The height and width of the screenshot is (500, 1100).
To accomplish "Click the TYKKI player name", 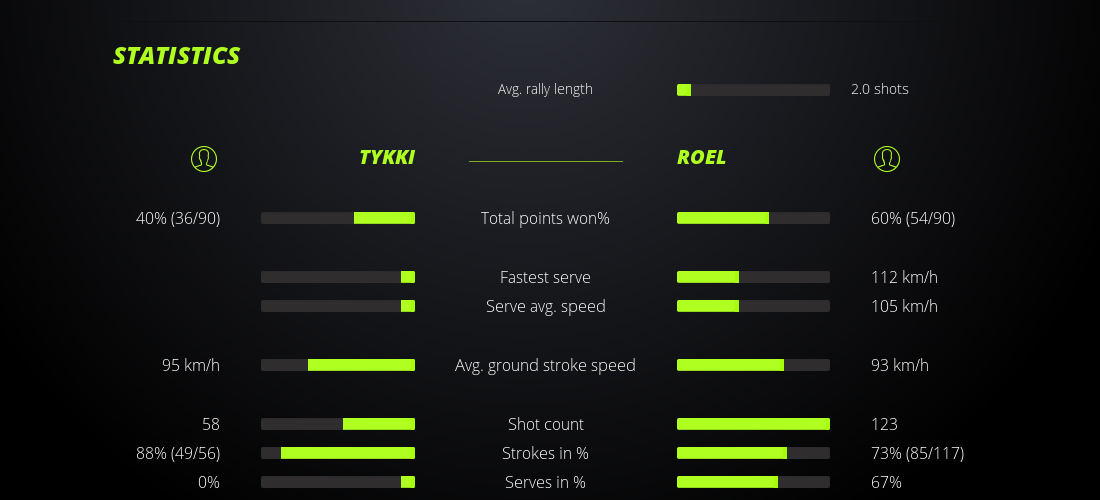I will (x=387, y=158).
